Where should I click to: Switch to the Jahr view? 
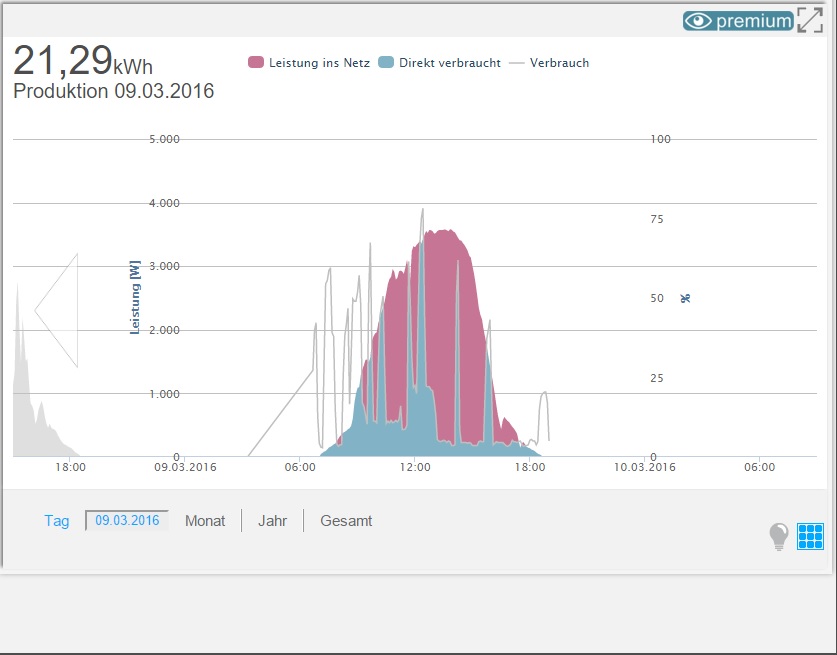[x=272, y=521]
